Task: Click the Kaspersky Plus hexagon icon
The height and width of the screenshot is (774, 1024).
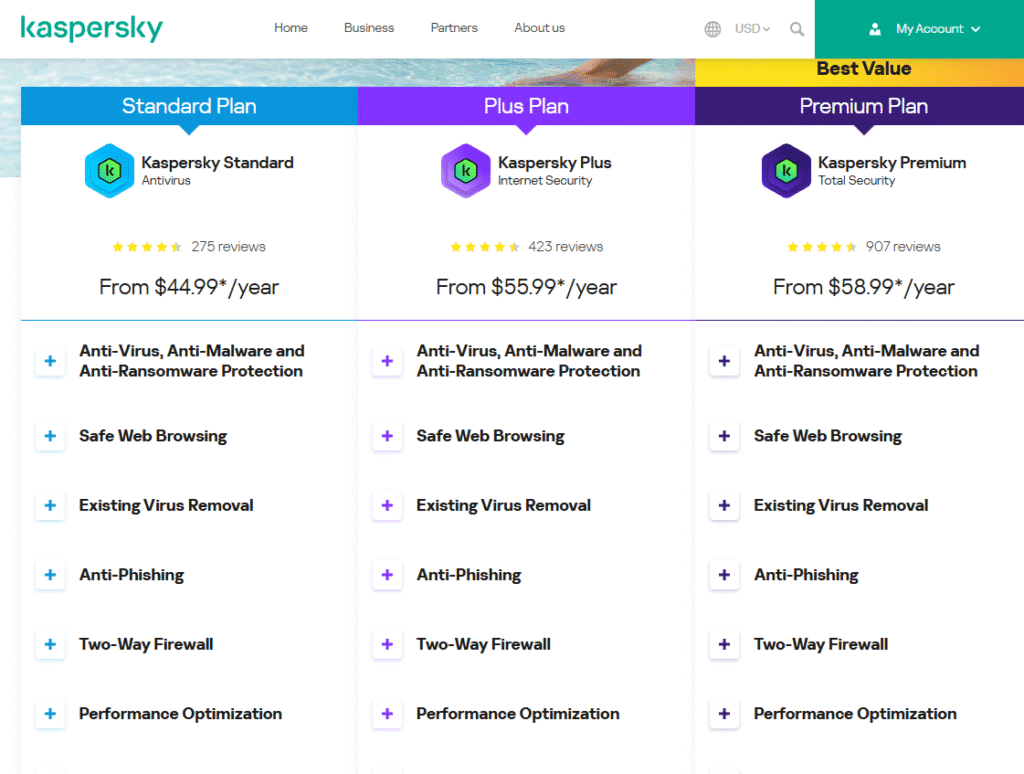Action: pos(466,170)
